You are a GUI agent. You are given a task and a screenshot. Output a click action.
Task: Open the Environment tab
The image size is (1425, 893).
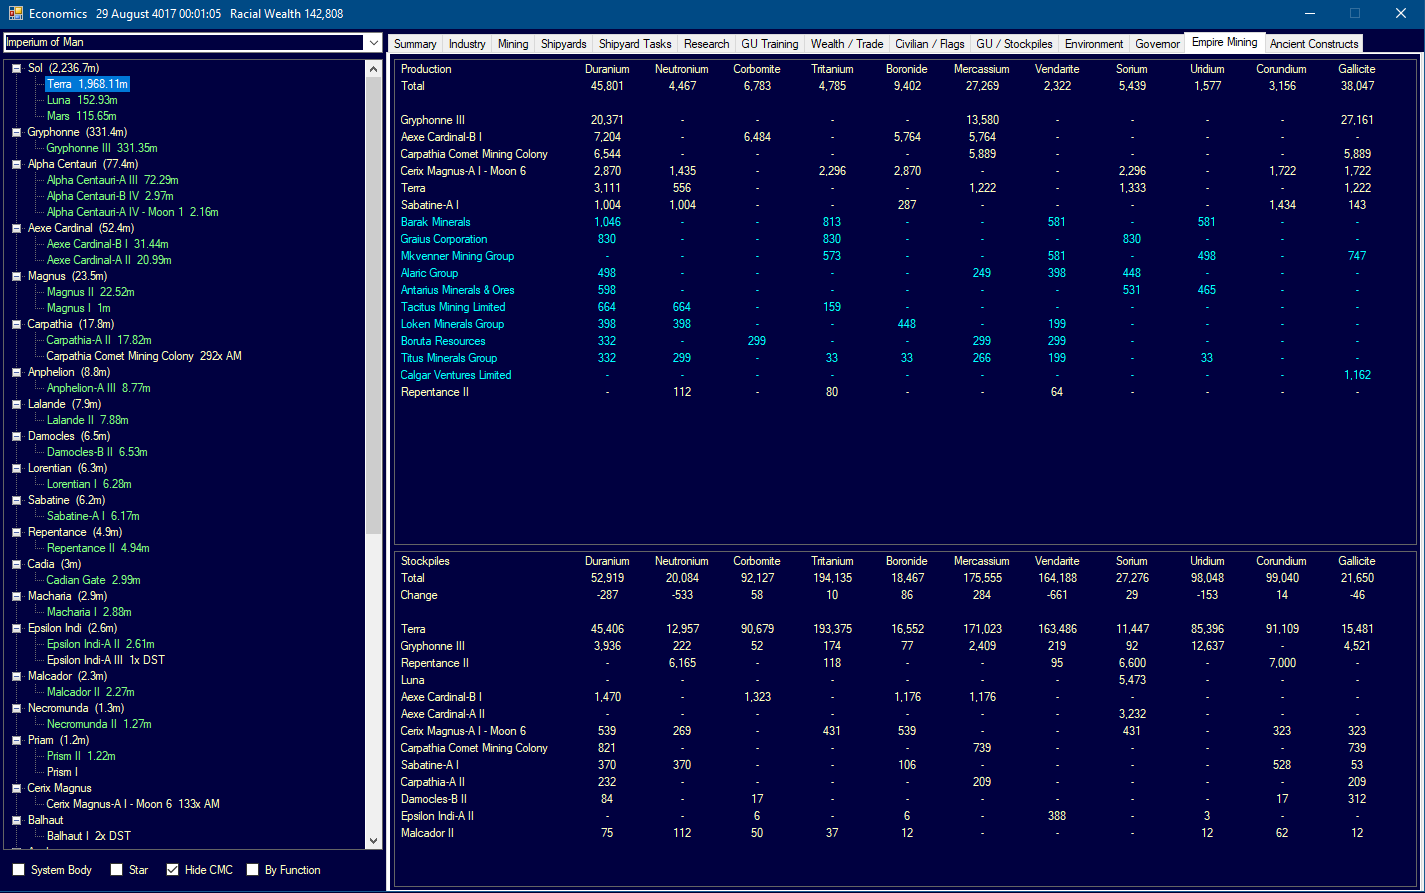pos(1094,44)
